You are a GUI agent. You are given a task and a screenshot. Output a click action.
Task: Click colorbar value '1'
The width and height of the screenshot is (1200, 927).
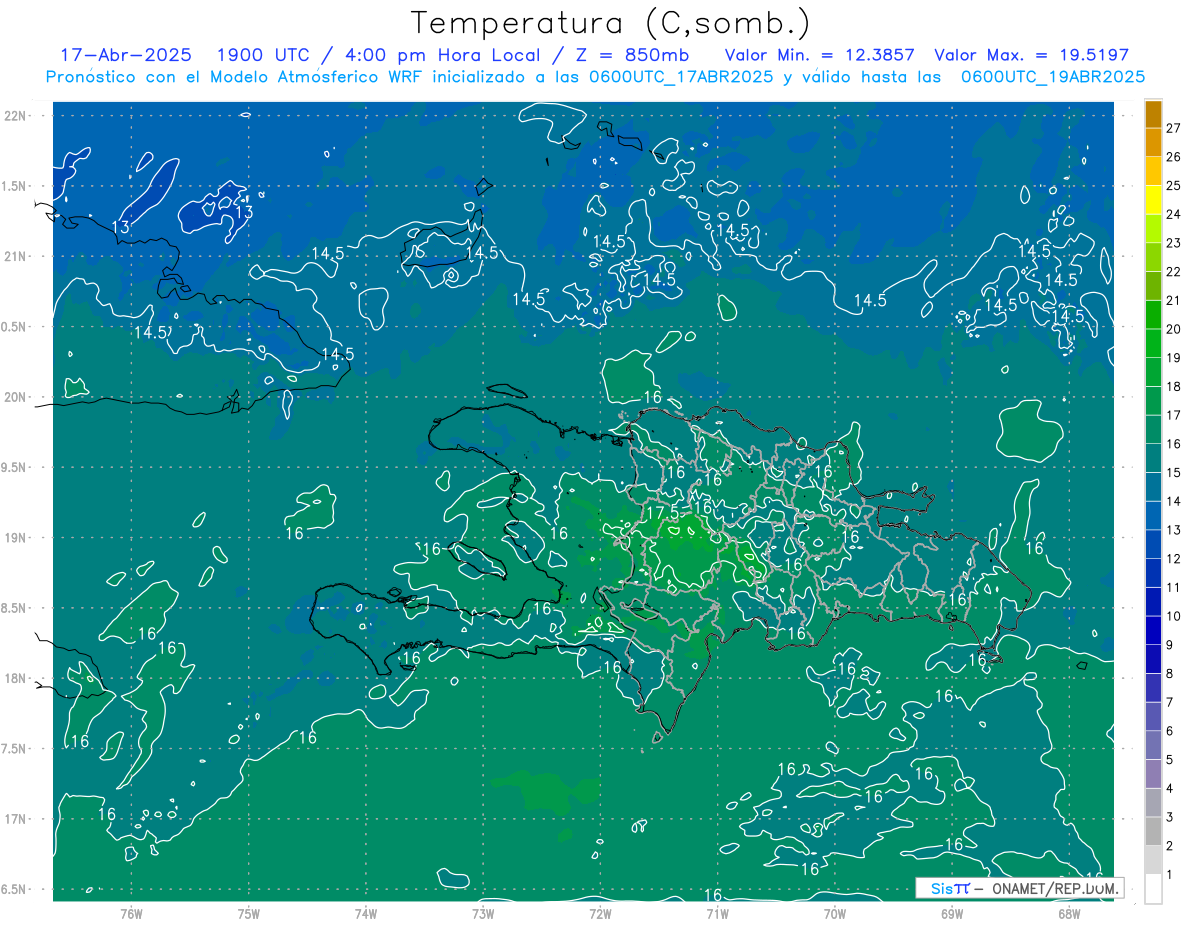[x=1170, y=875]
